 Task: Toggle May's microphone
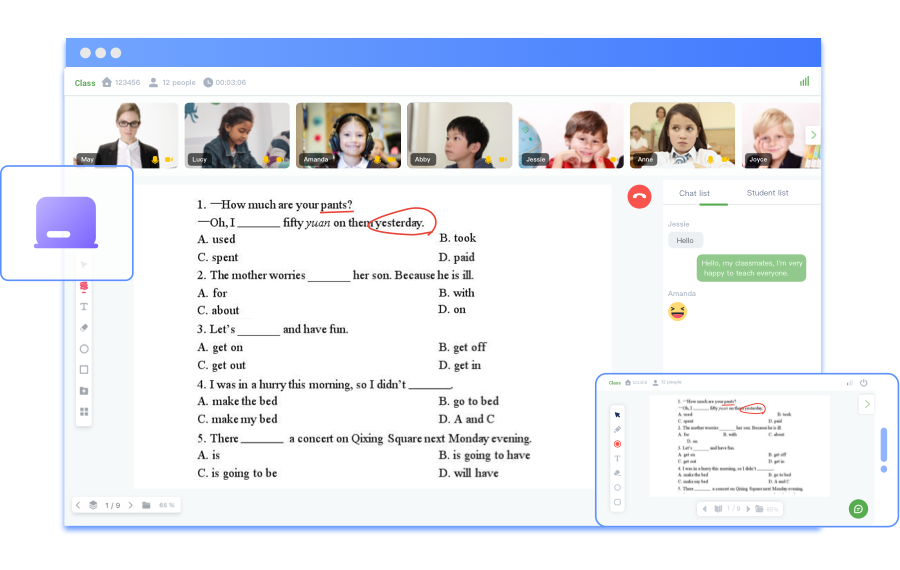pyautogui.click(x=155, y=160)
